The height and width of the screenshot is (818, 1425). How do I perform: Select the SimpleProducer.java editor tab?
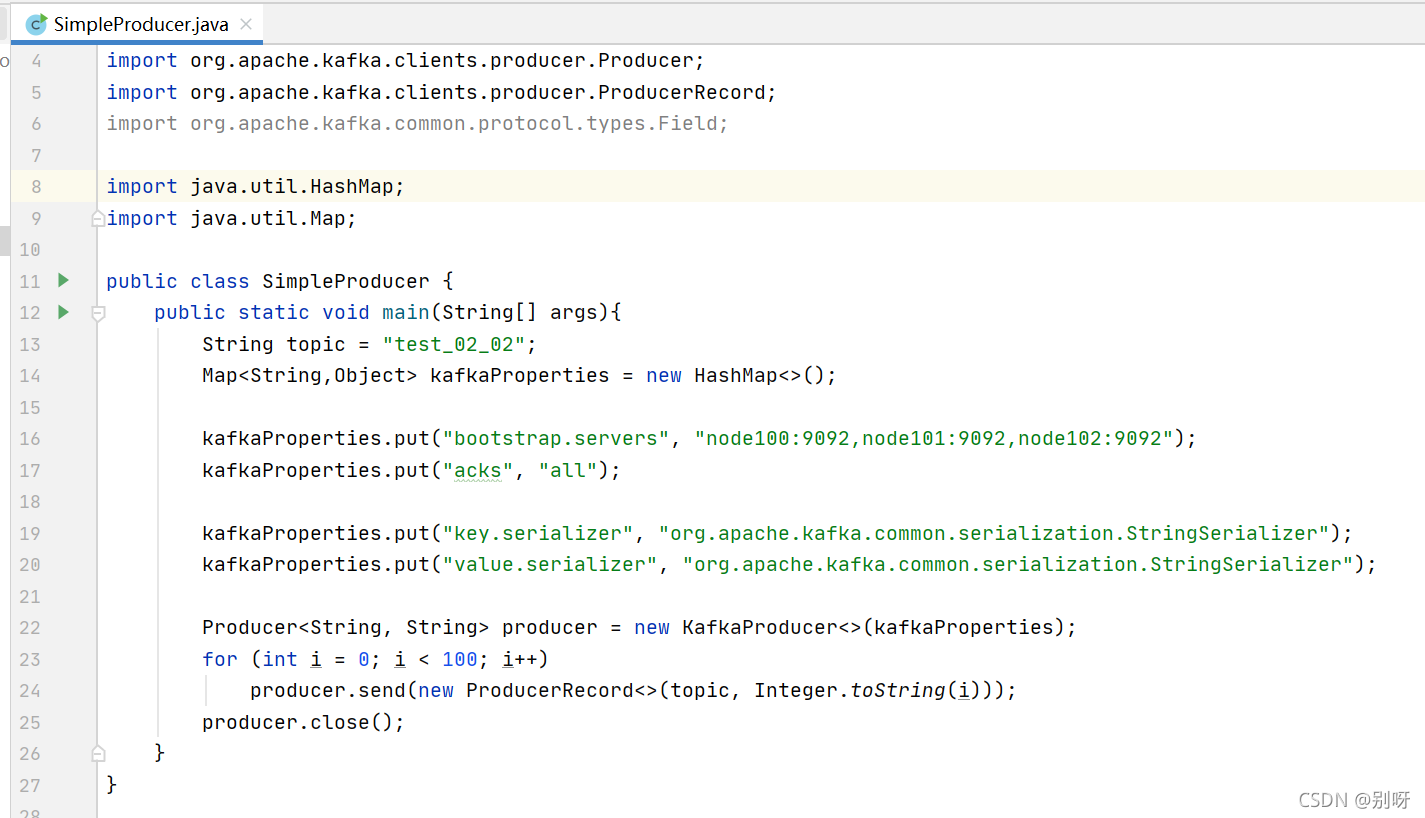[138, 24]
